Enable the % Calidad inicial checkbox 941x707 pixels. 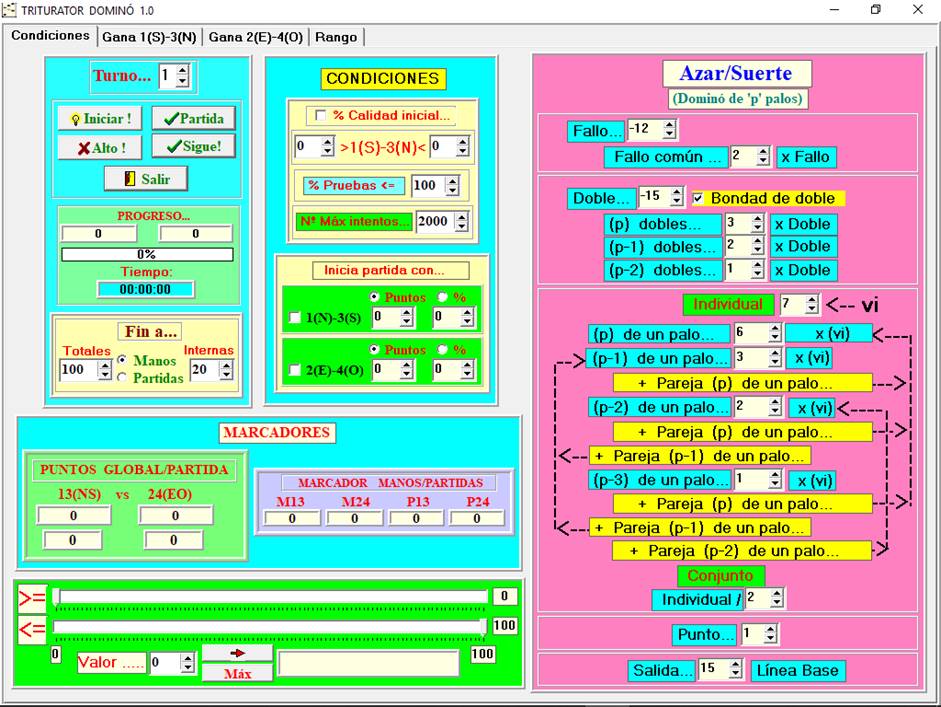pos(321,115)
